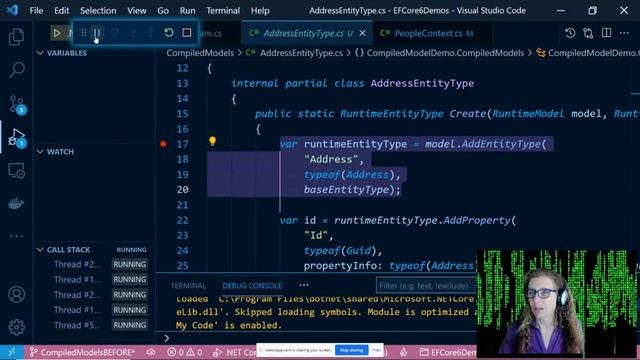Restart the debugging session

pos(169,33)
